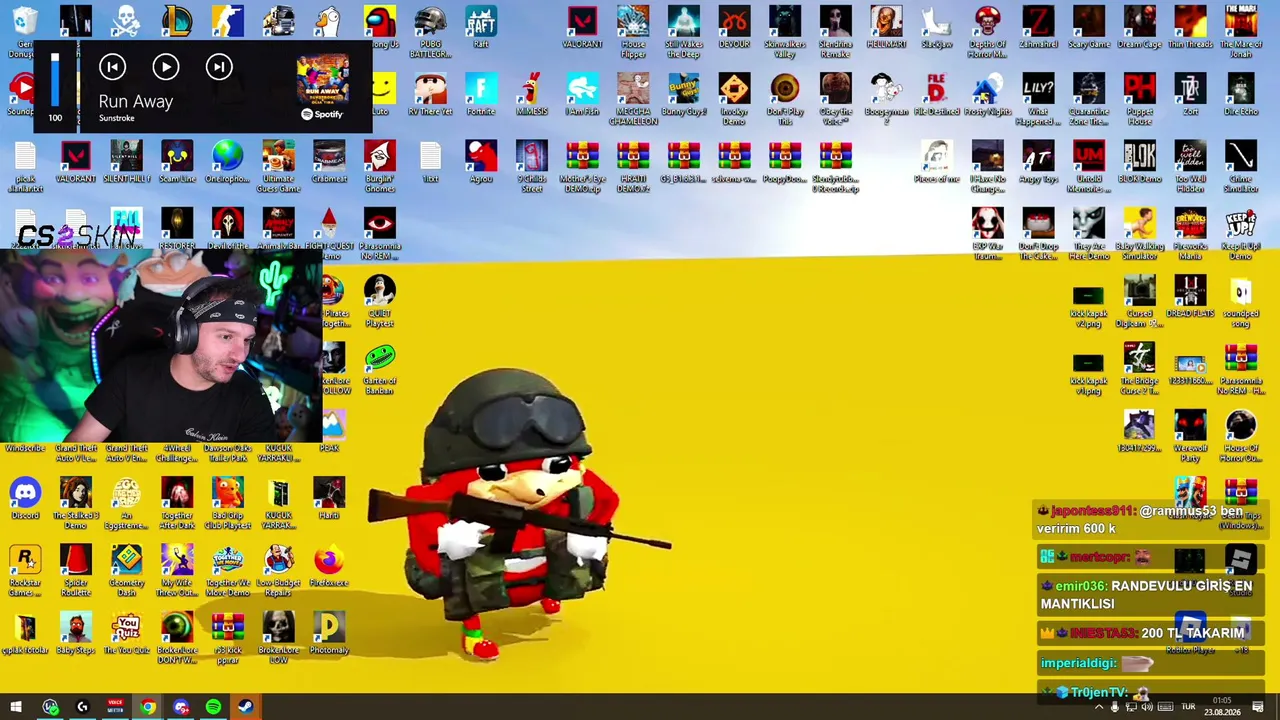Open the Keep It Up! Demo shortcut
Screen dimensions: 1280x720
(x=1241, y=234)
